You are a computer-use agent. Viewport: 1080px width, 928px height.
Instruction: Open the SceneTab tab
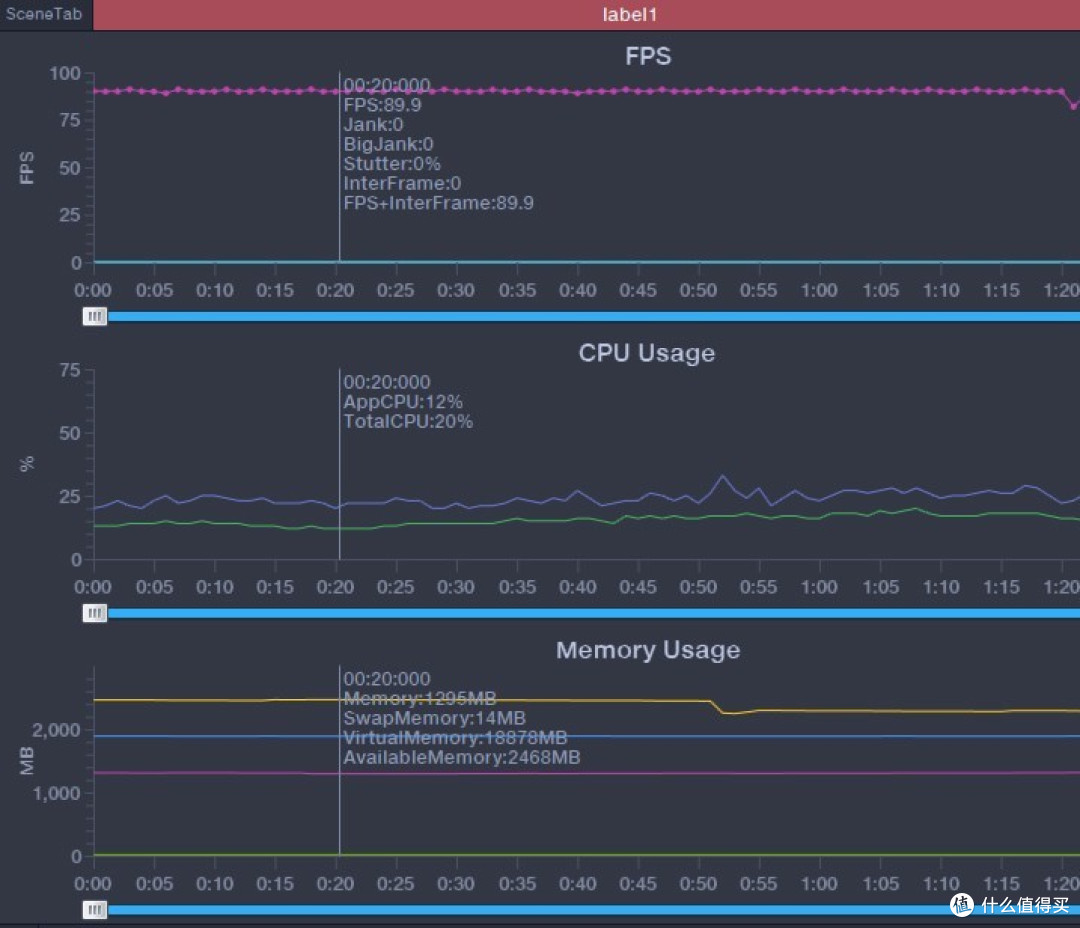(x=45, y=15)
